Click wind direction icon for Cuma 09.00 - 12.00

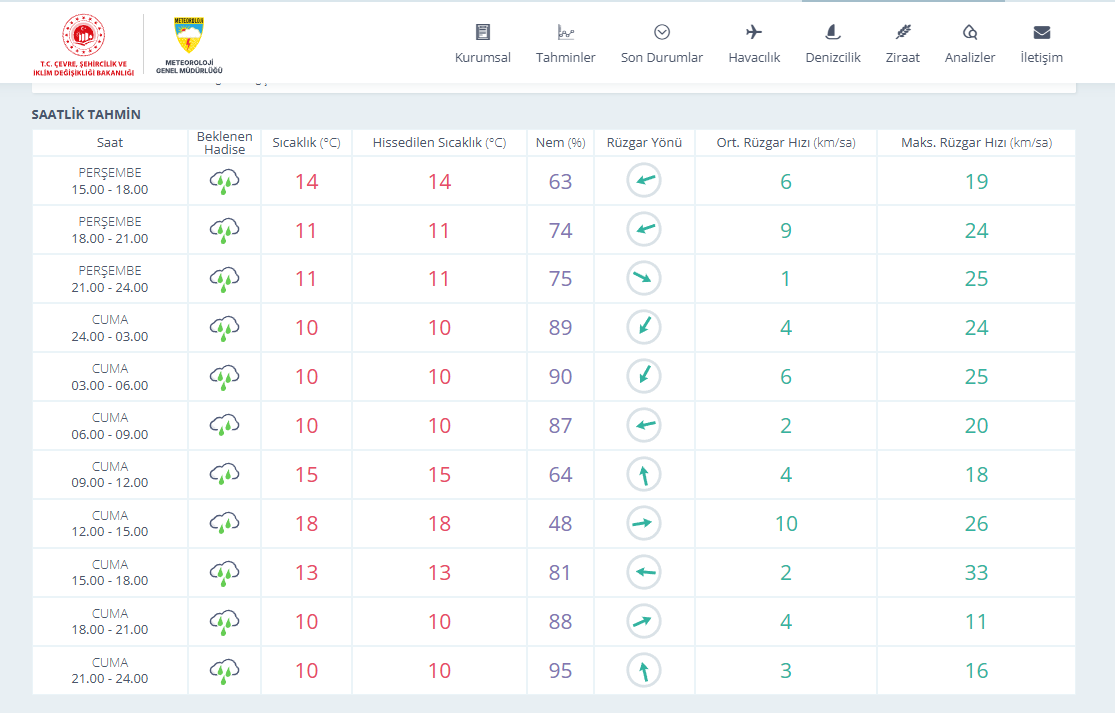pos(644,475)
